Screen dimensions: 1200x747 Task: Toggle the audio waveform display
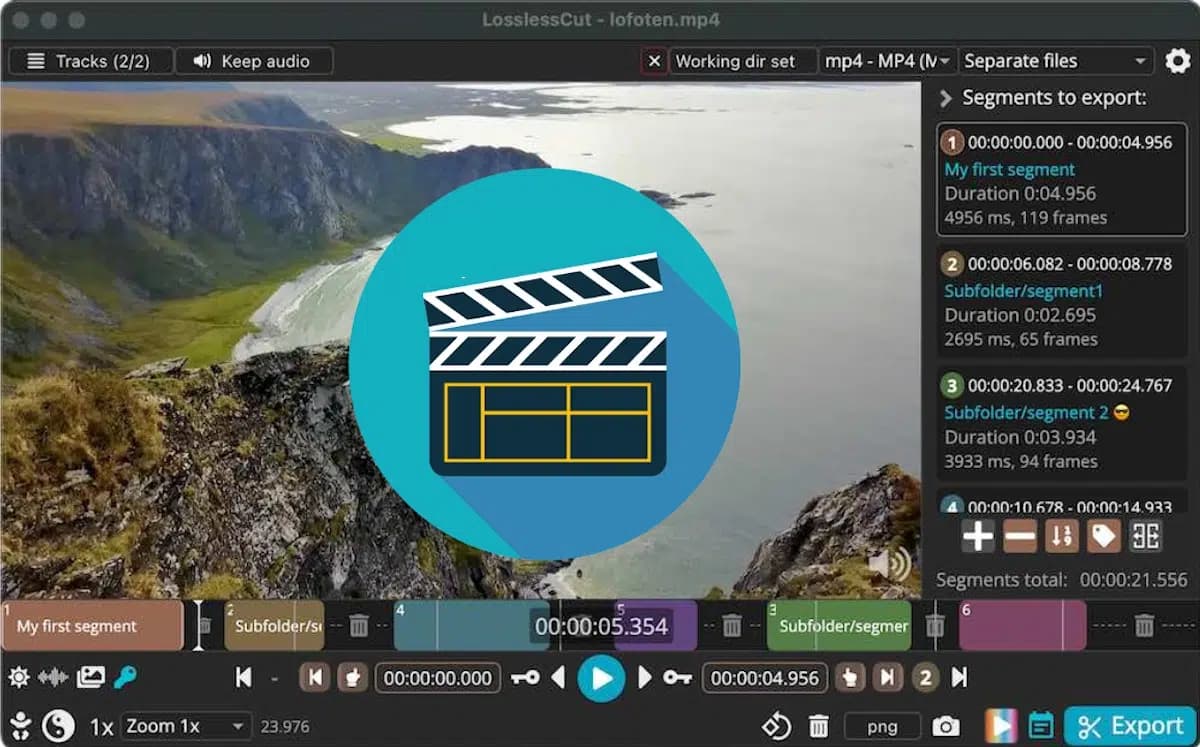coord(53,678)
